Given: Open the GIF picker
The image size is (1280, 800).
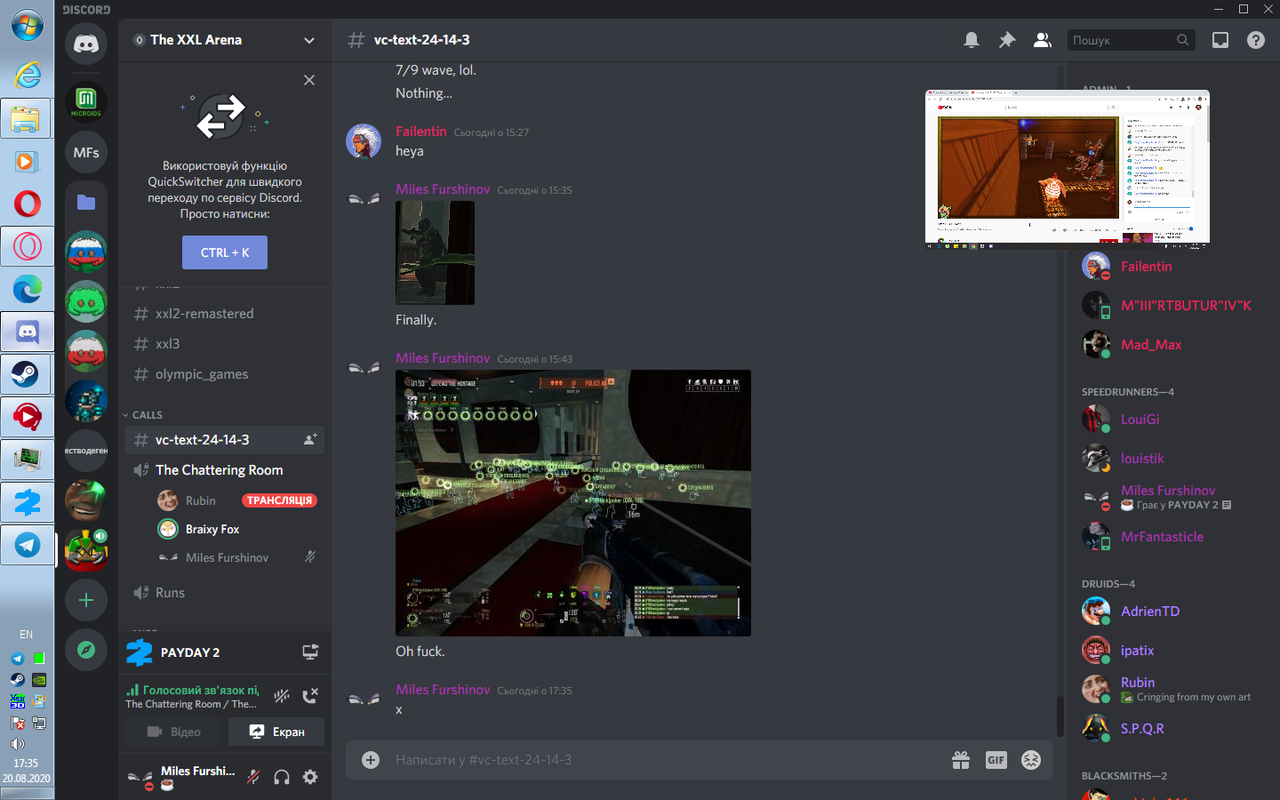Looking at the screenshot, I should tap(996, 760).
